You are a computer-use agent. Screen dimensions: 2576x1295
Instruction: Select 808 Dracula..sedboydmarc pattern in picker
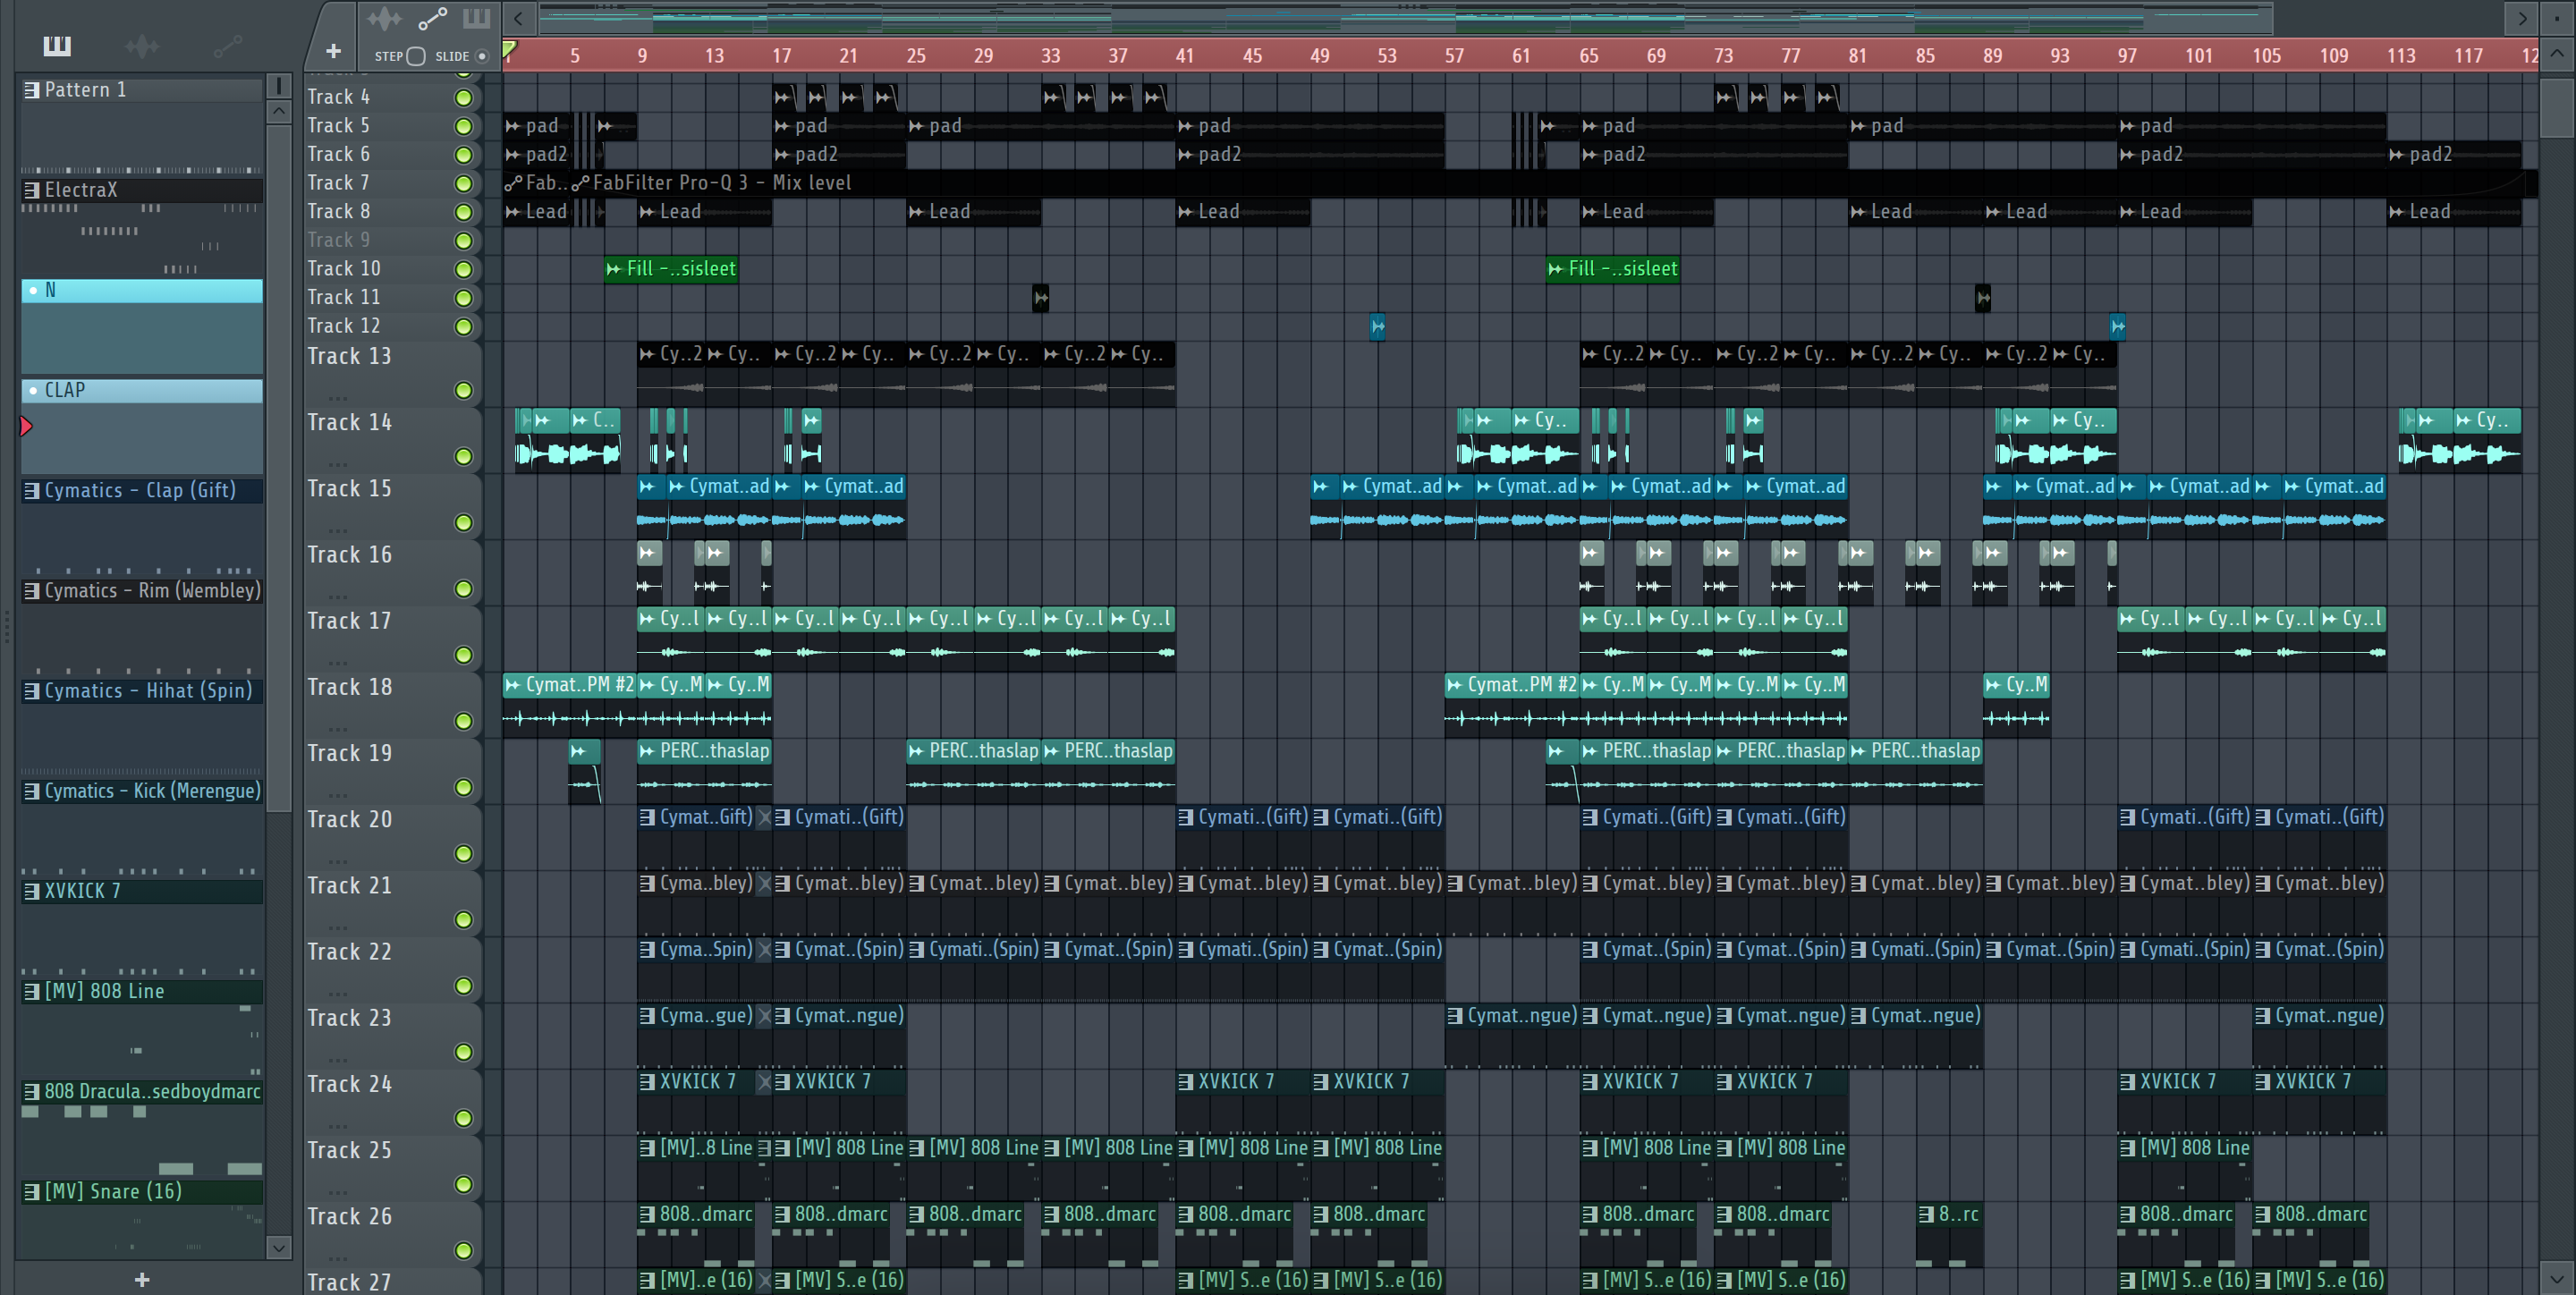pos(142,1091)
